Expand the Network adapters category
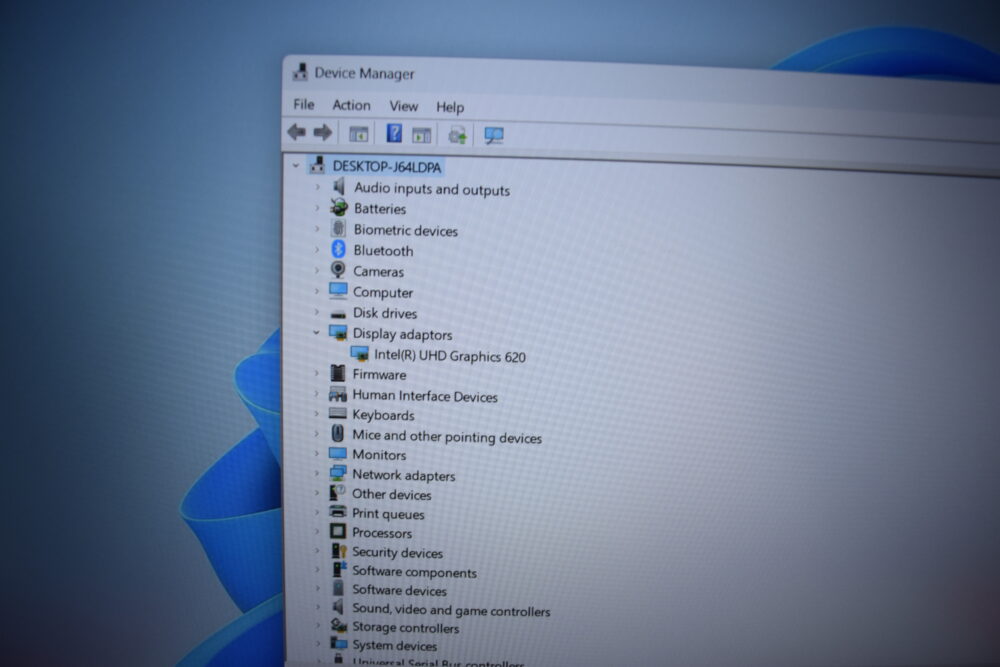 tap(316, 474)
